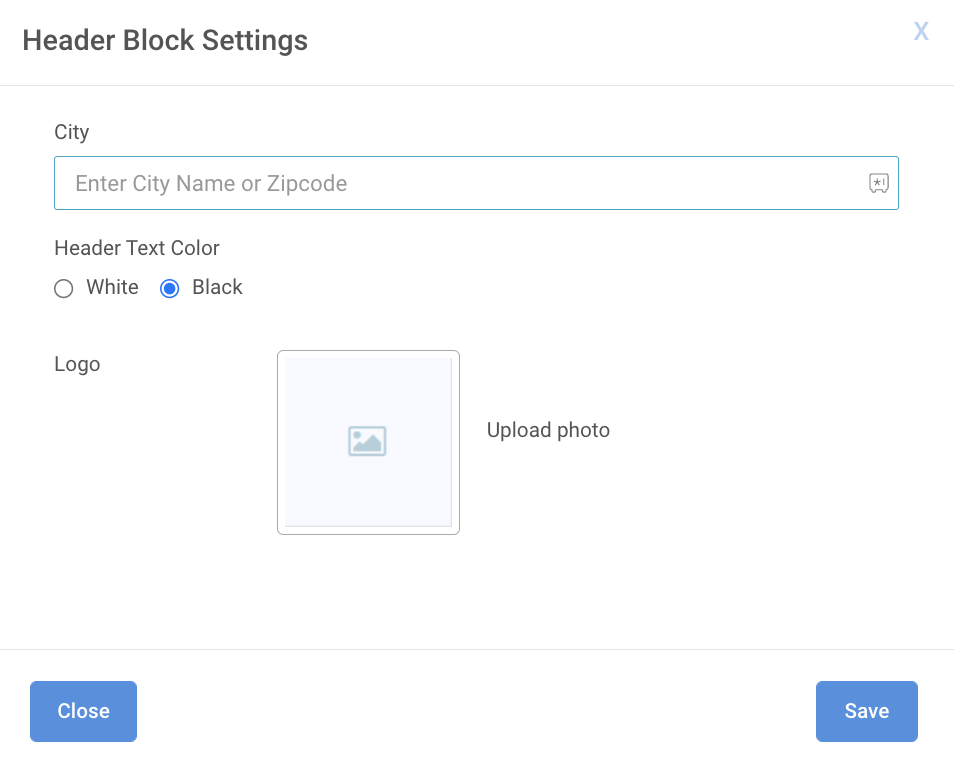Click the Header Text Color label

(137, 248)
